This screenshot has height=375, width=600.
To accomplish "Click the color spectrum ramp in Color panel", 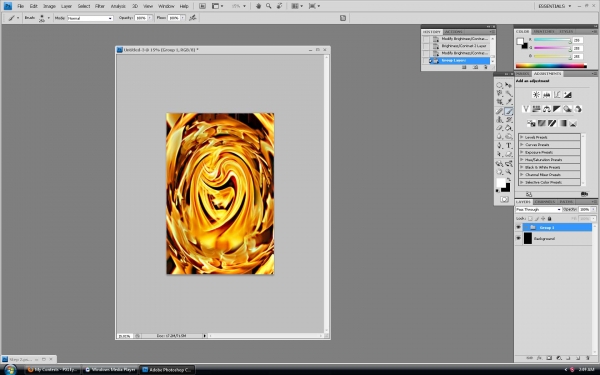I will 551,66.
